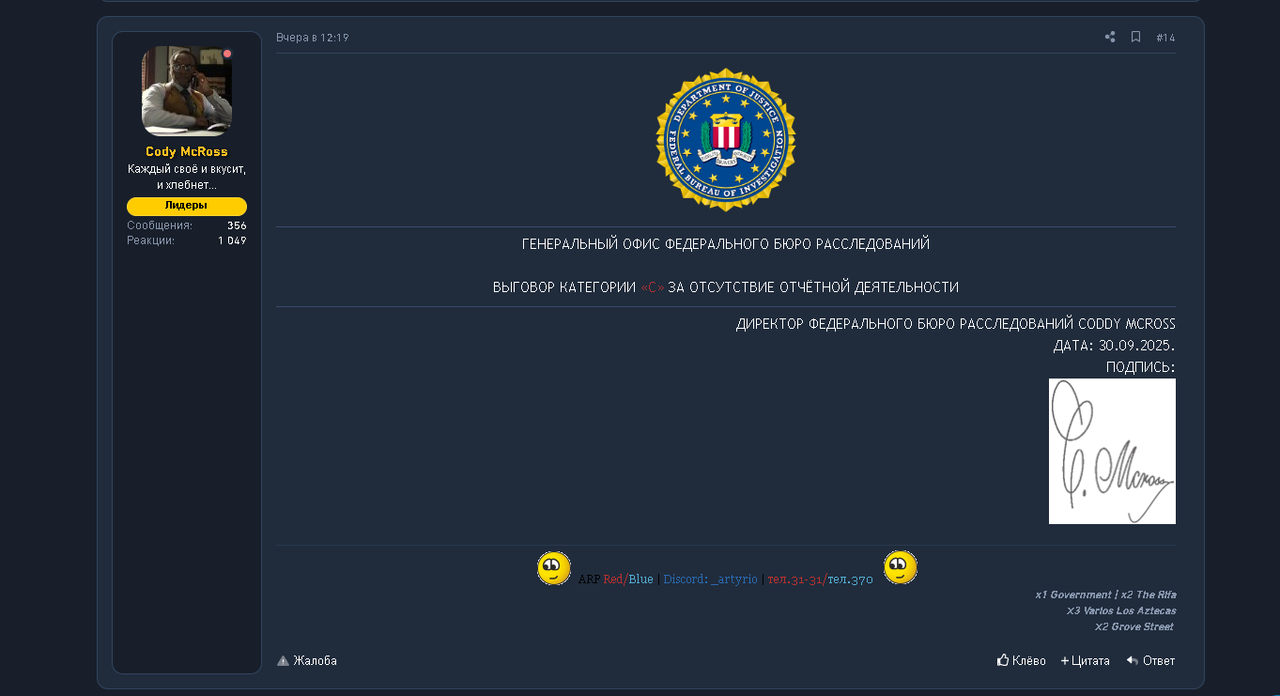This screenshot has width=1280, height=696.
Task: Select the ДАТА: 30.09.2025 text
Action: pos(1114,346)
